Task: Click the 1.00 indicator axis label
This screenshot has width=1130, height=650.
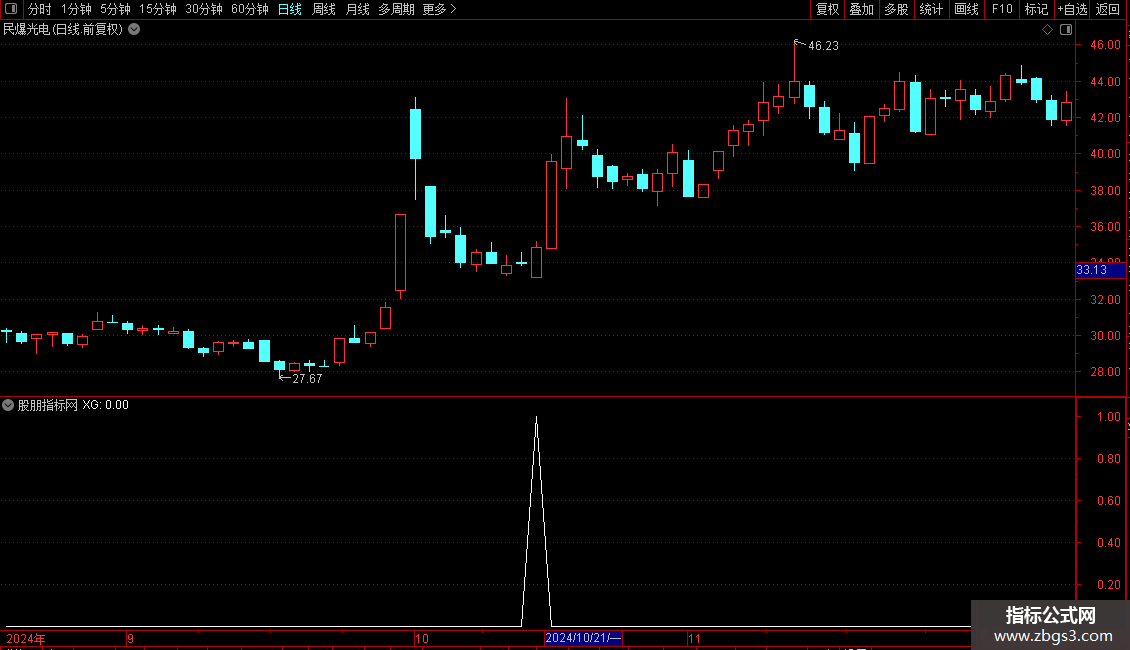Action: point(1108,417)
